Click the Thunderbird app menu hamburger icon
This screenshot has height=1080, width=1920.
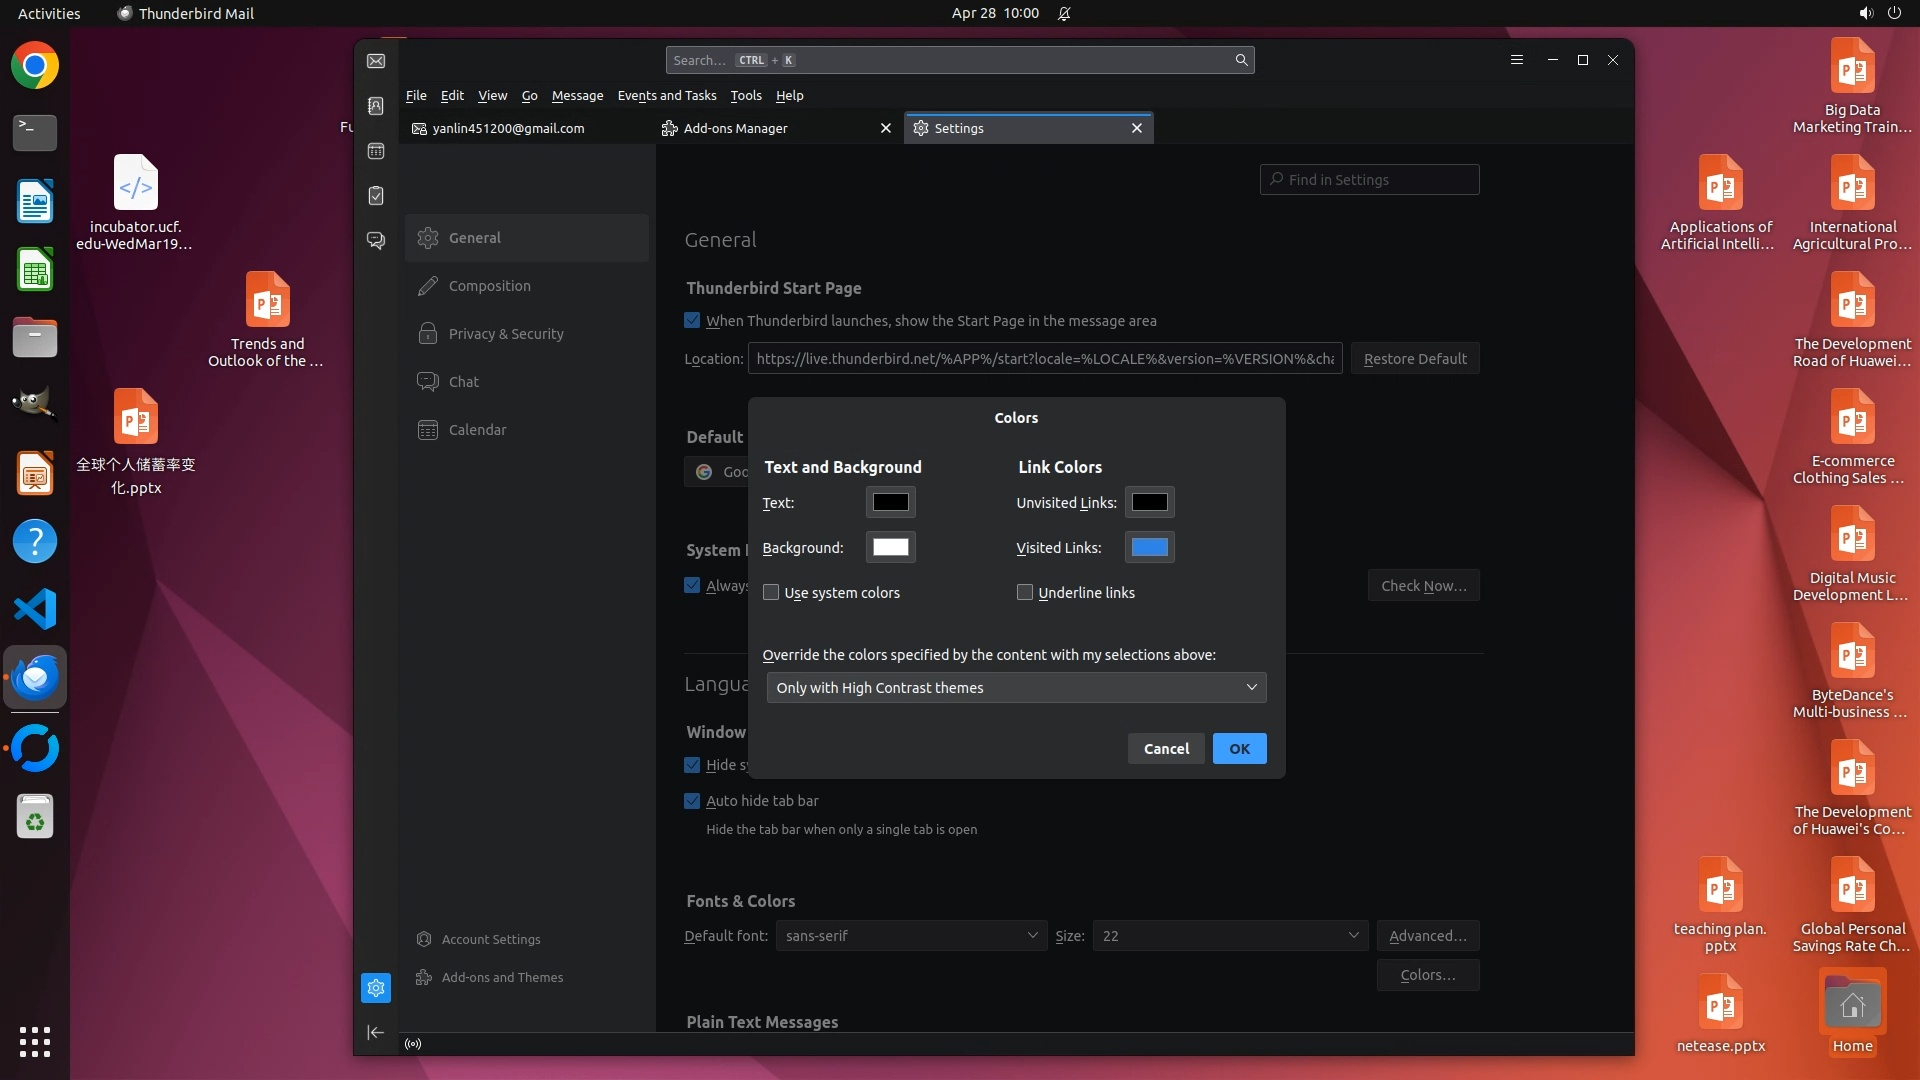(x=1516, y=60)
